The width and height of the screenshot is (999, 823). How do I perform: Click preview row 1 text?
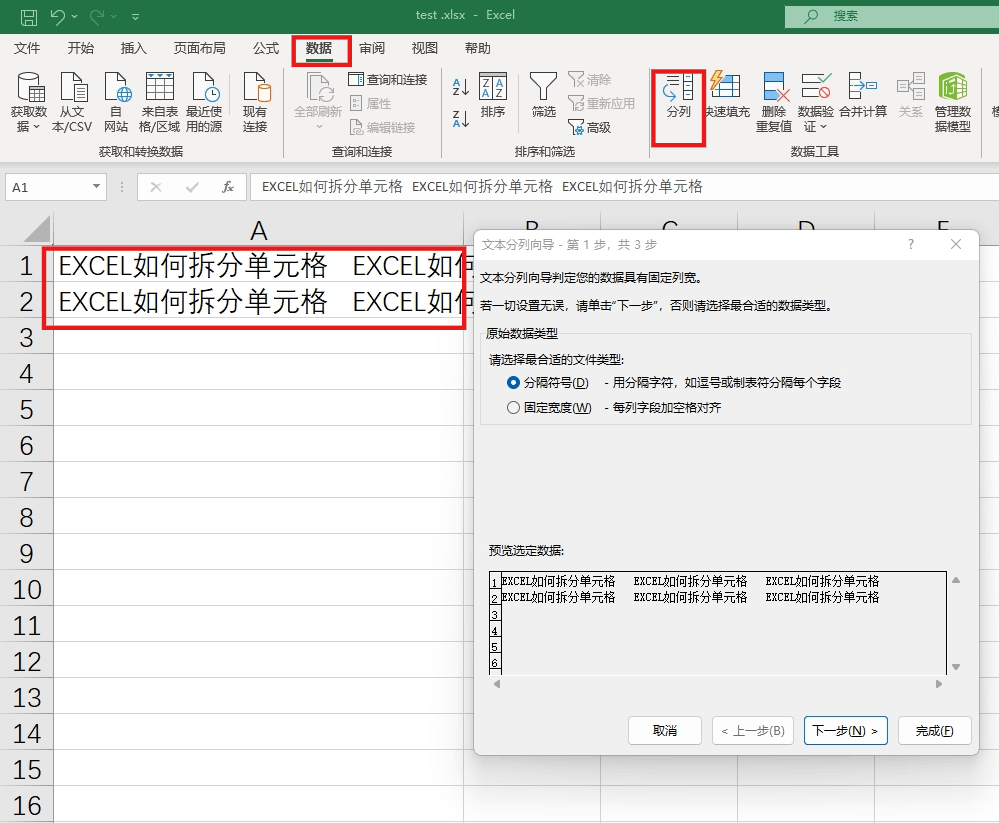(x=690, y=581)
